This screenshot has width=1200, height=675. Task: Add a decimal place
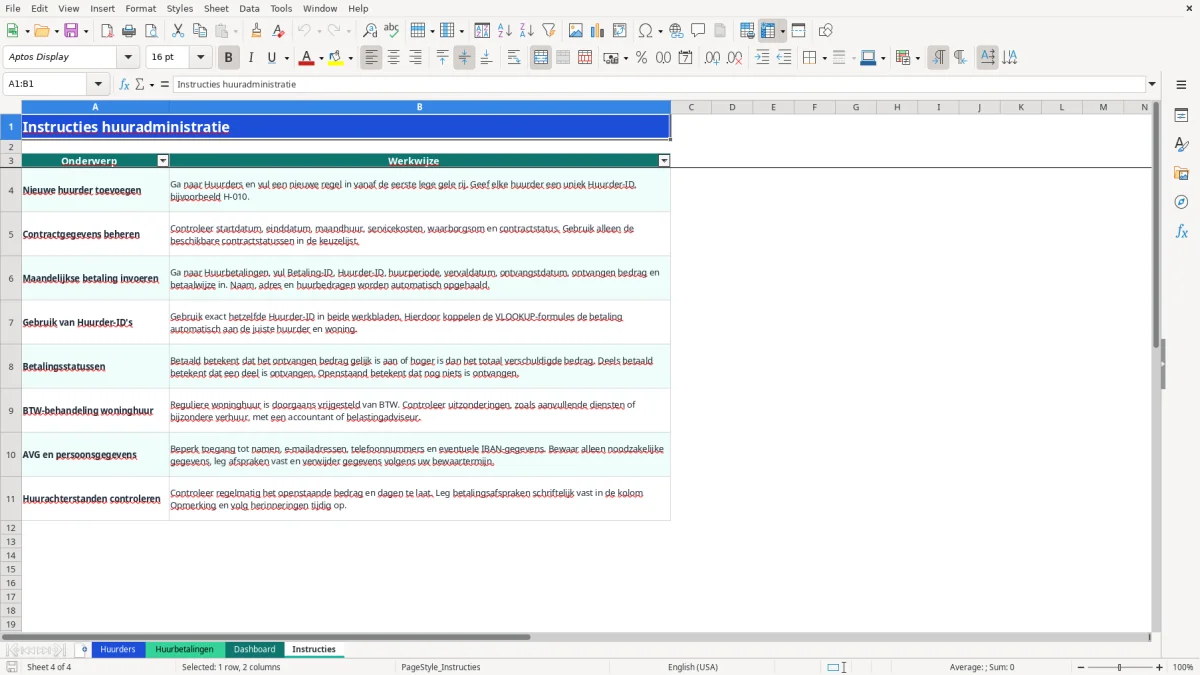pos(713,58)
